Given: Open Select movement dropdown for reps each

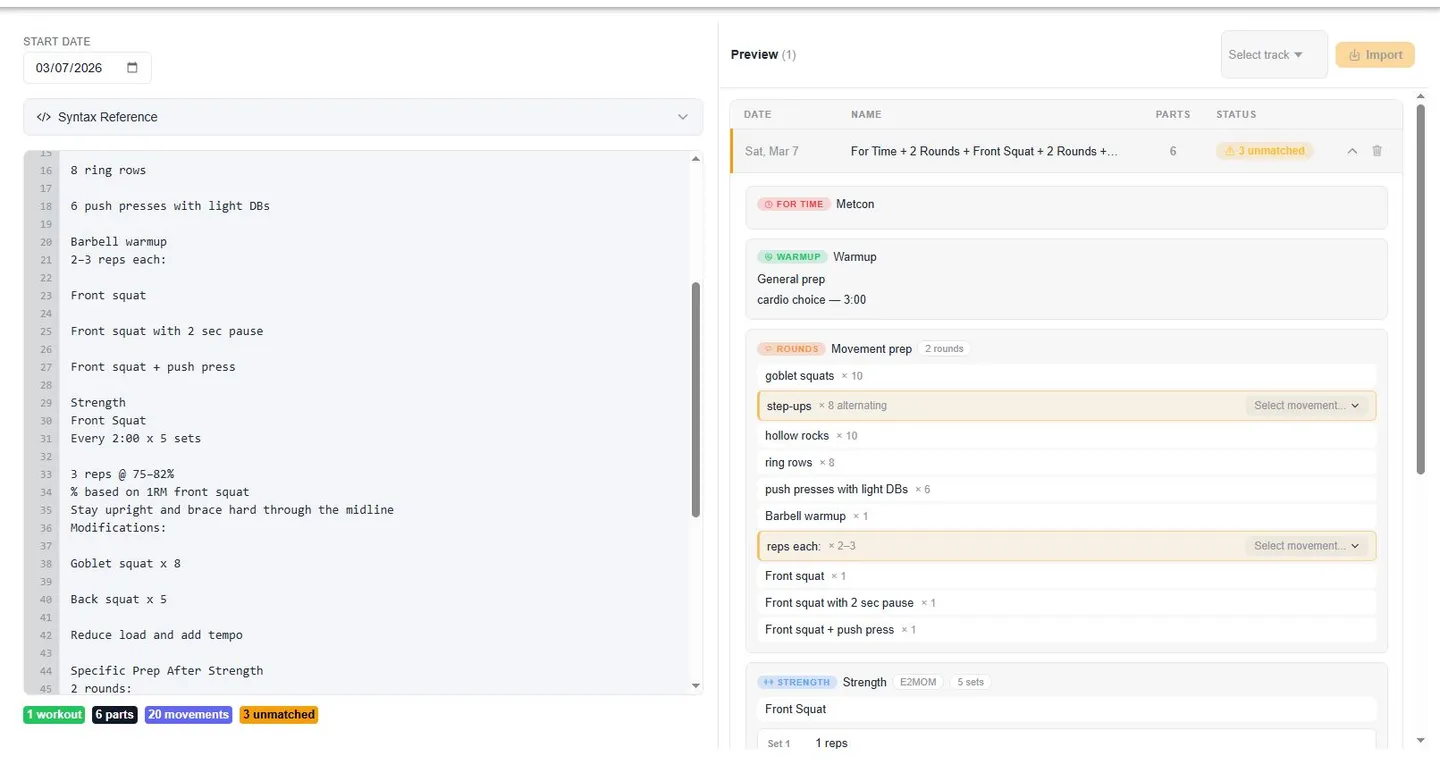Looking at the screenshot, I should 1307,546.
